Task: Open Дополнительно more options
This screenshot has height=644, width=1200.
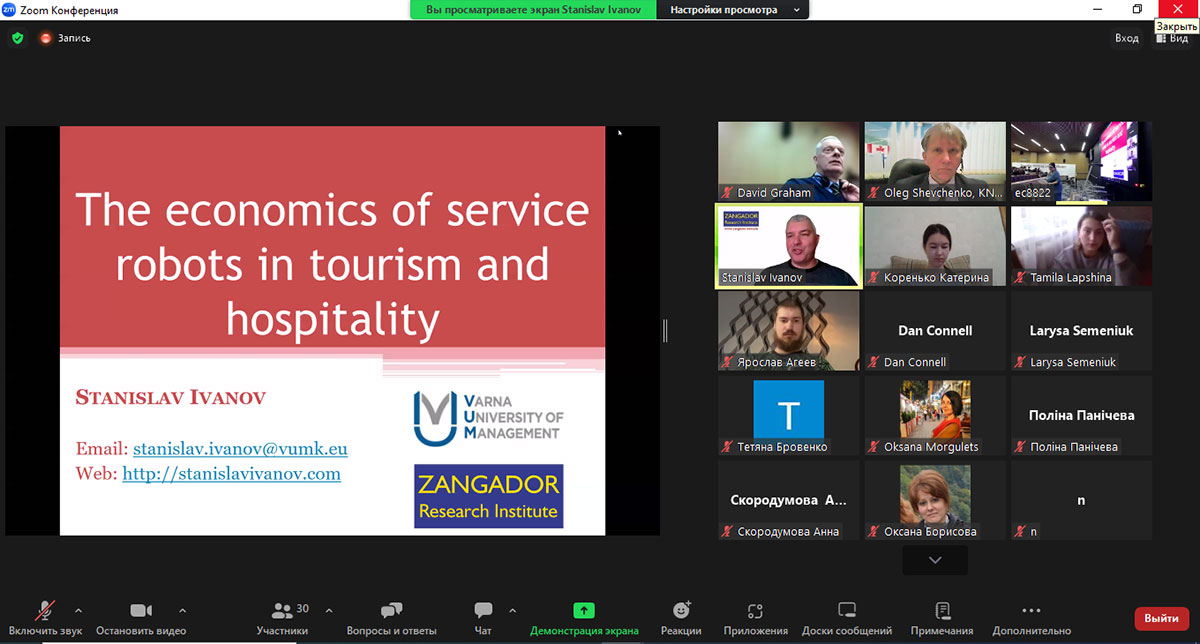Action: pyautogui.click(x=1031, y=618)
